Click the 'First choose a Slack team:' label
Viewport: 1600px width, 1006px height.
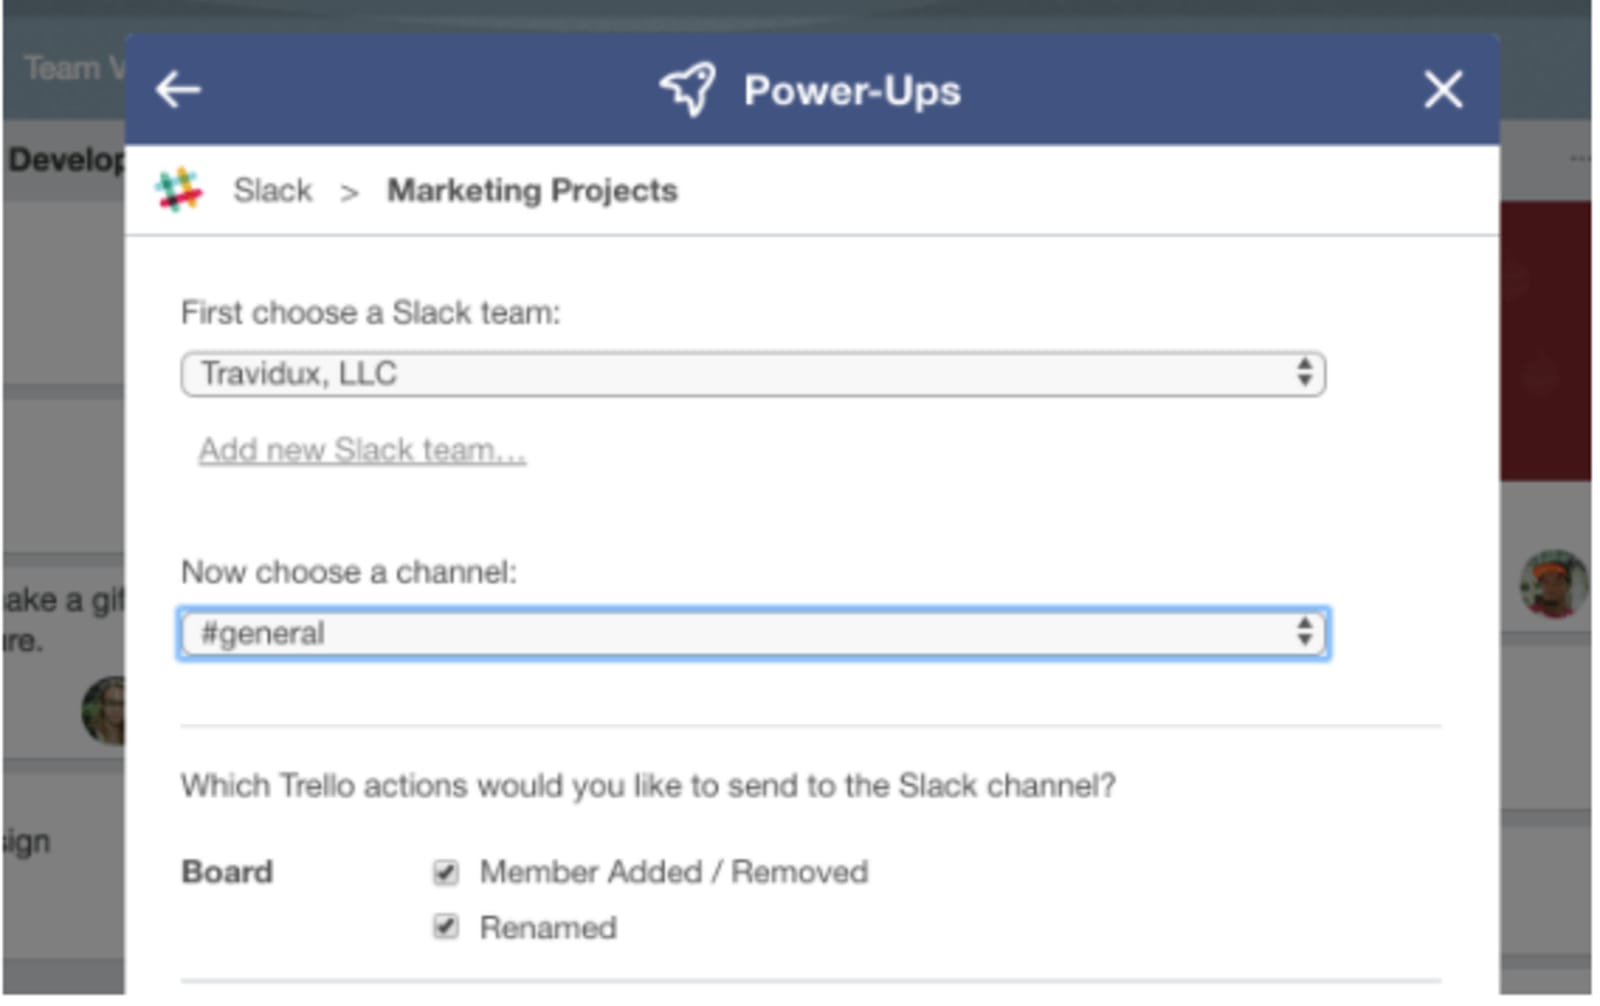(371, 313)
